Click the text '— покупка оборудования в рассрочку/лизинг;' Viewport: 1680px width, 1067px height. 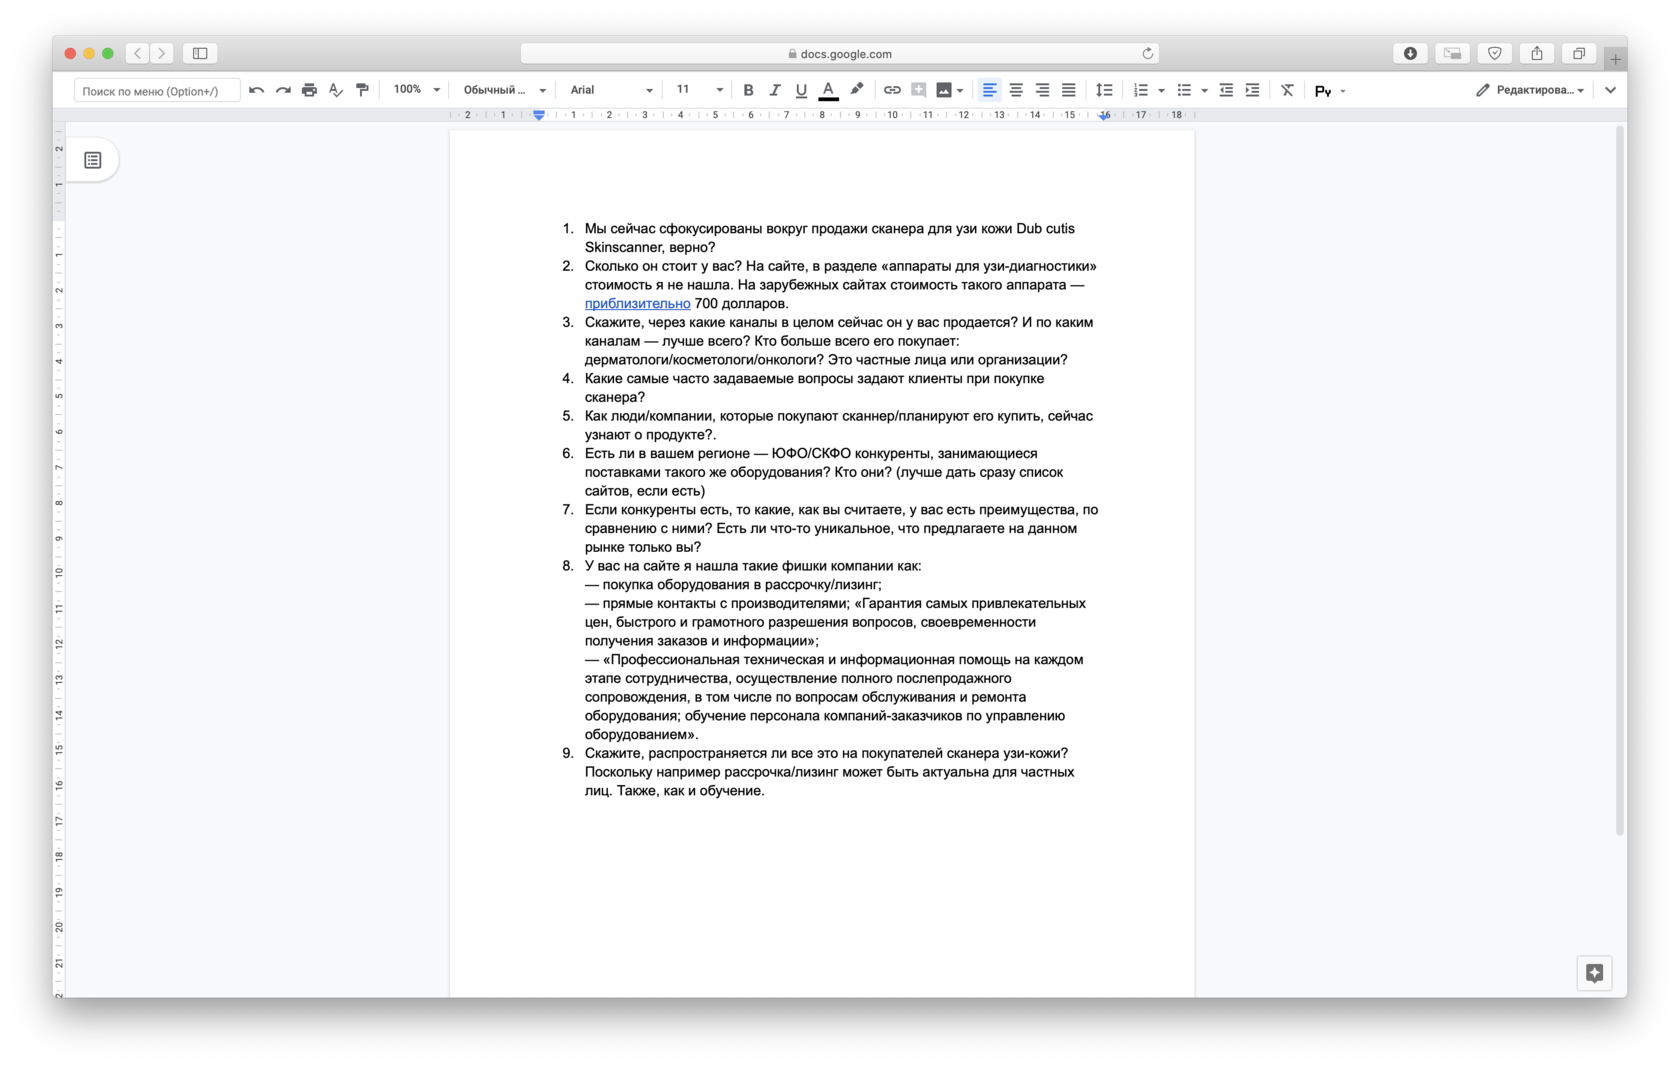tap(733, 585)
